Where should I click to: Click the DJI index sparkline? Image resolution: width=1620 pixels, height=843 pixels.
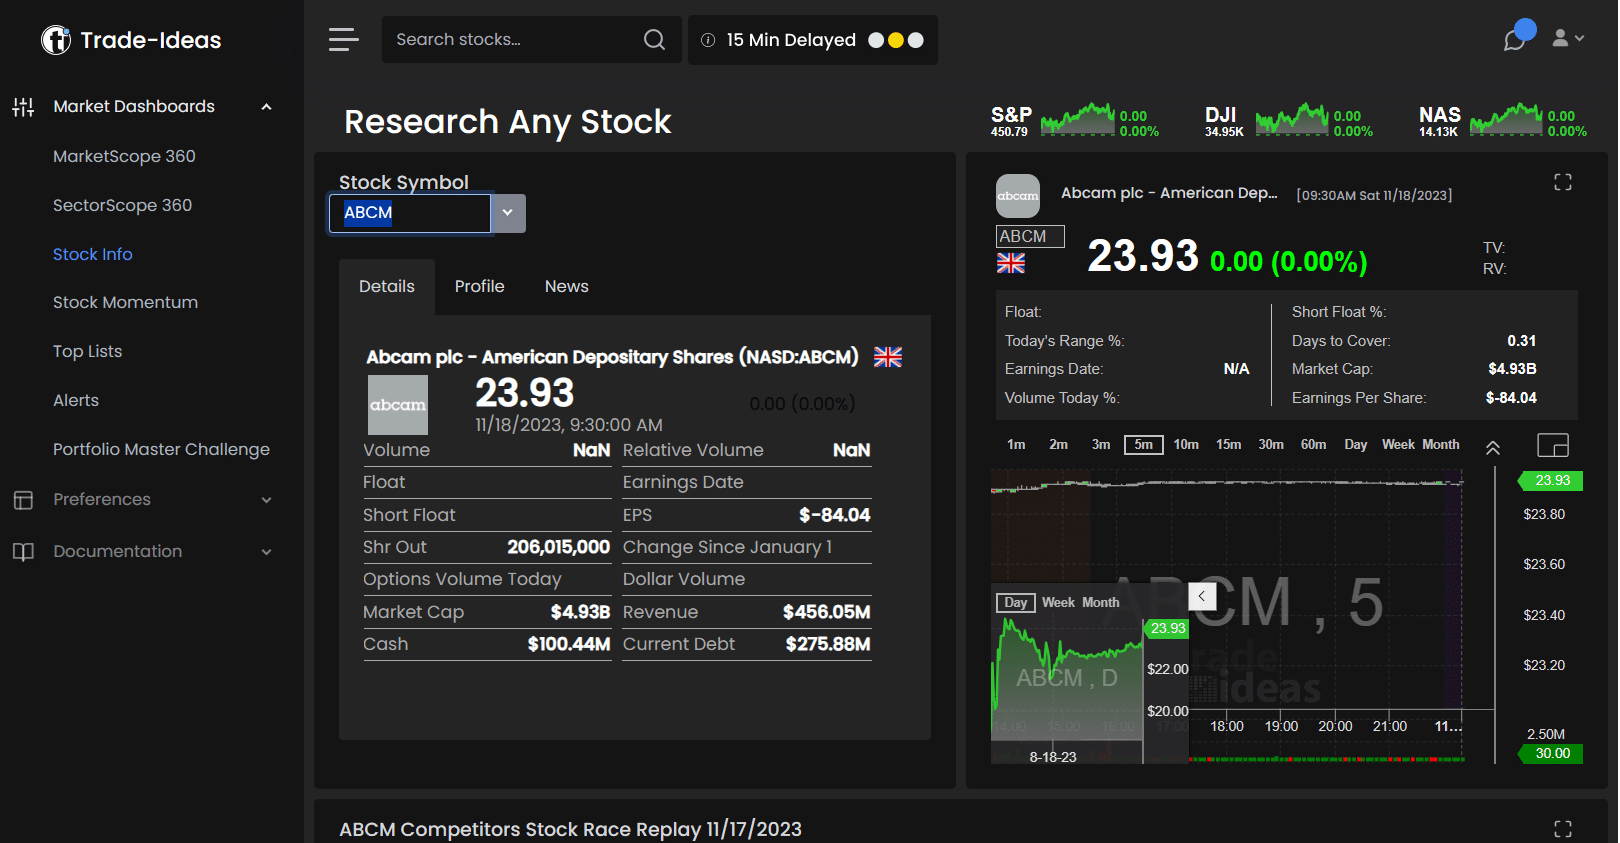point(1292,119)
